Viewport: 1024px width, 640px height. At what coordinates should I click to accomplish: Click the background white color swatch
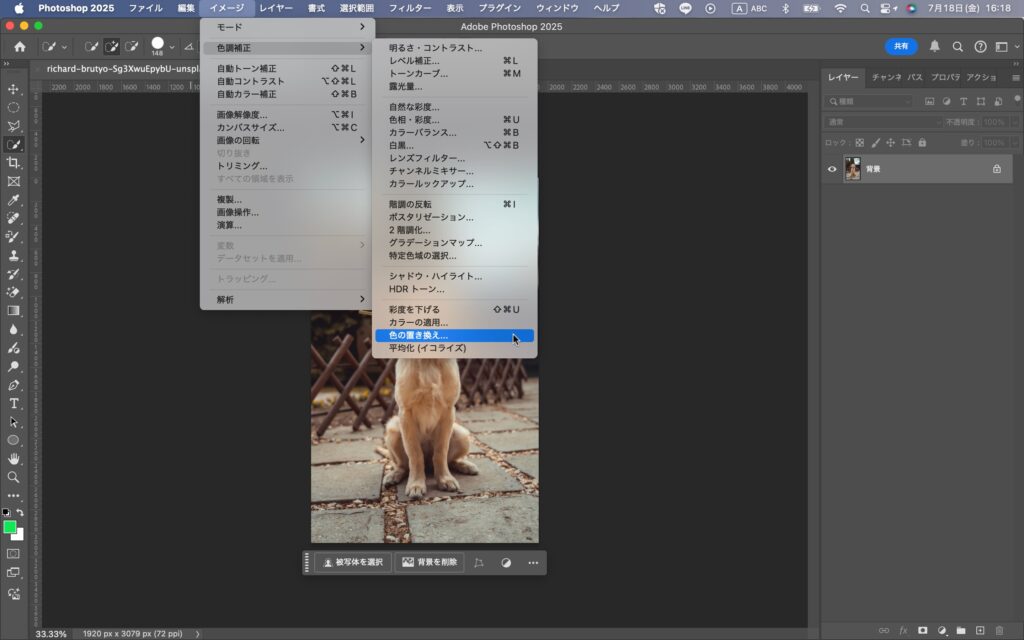click(20, 536)
